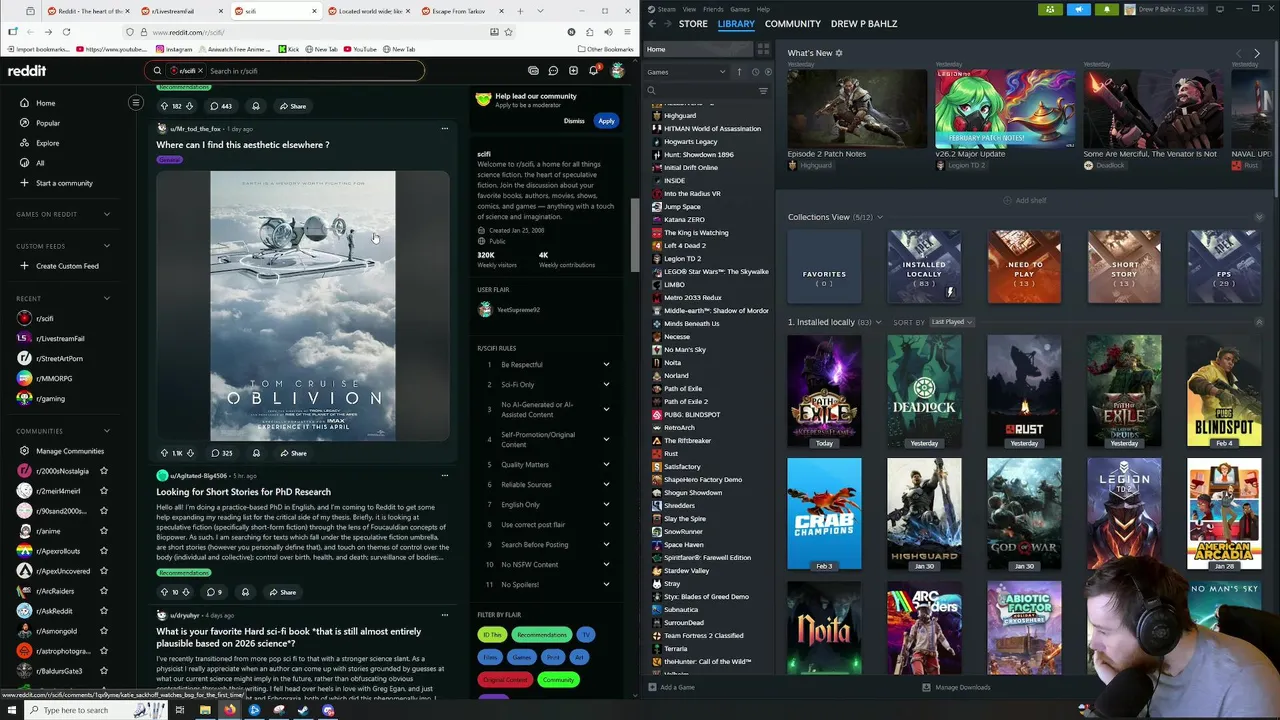Open Firefox application menu
The height and width of the screenshot is (720, 1280).
[627, 32]
